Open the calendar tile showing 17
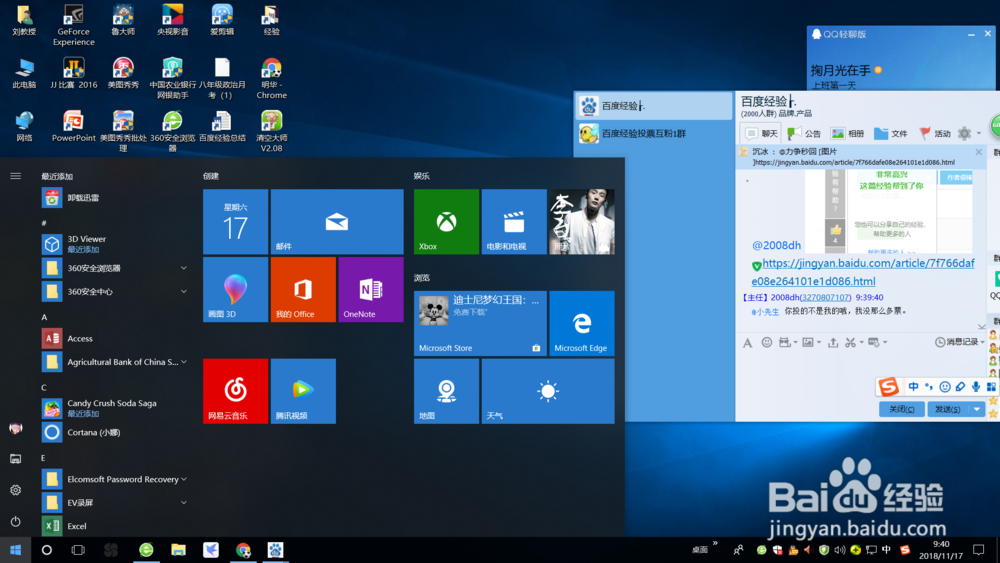Viewport: 1000px width, 563px height. point(235,221)
